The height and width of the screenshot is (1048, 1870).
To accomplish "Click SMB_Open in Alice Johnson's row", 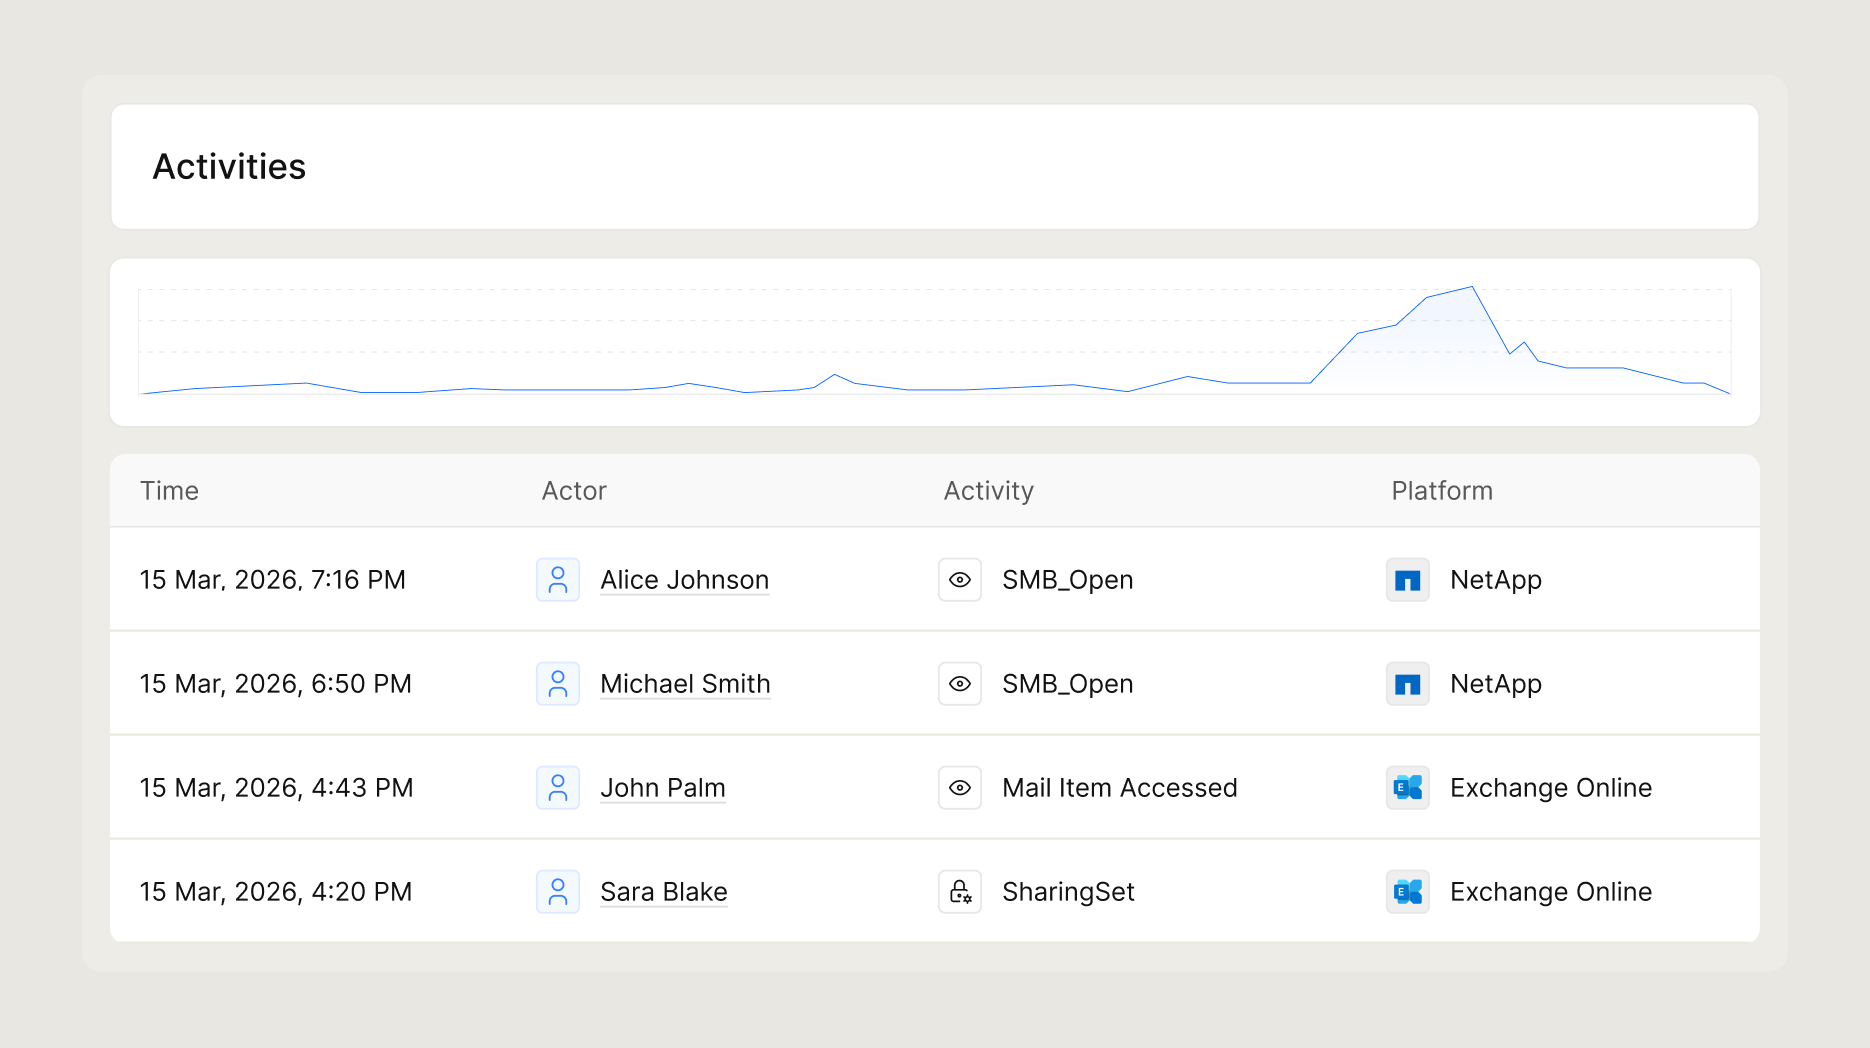I will (x=1068, y=580).
